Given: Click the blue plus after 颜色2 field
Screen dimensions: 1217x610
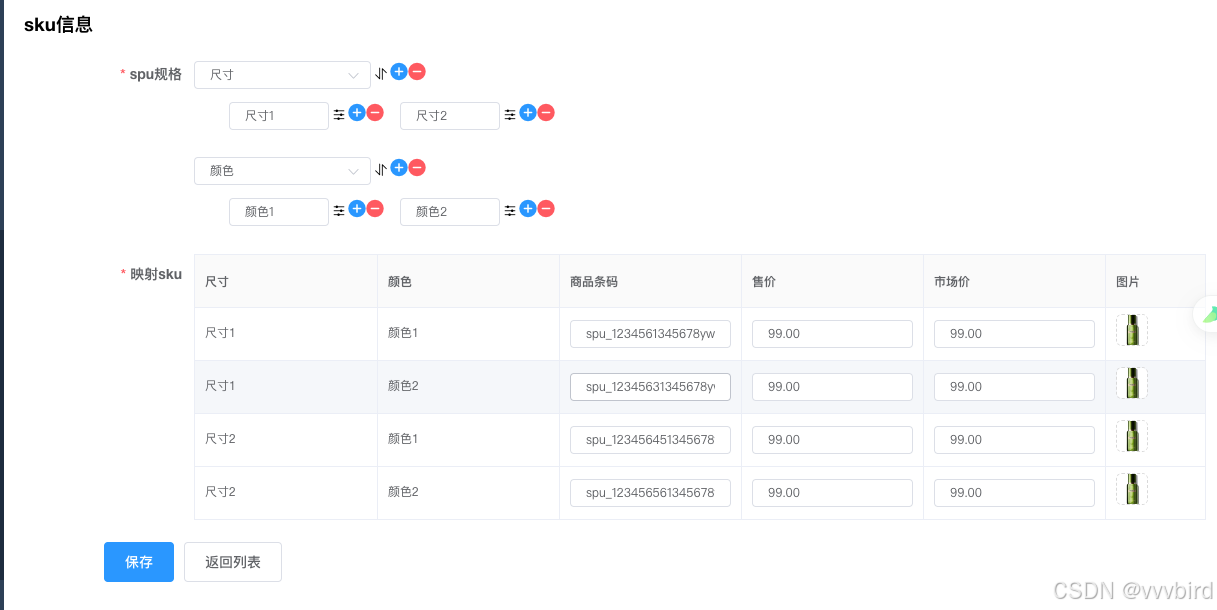Looking at the screenshot, I should pos(528,209).
